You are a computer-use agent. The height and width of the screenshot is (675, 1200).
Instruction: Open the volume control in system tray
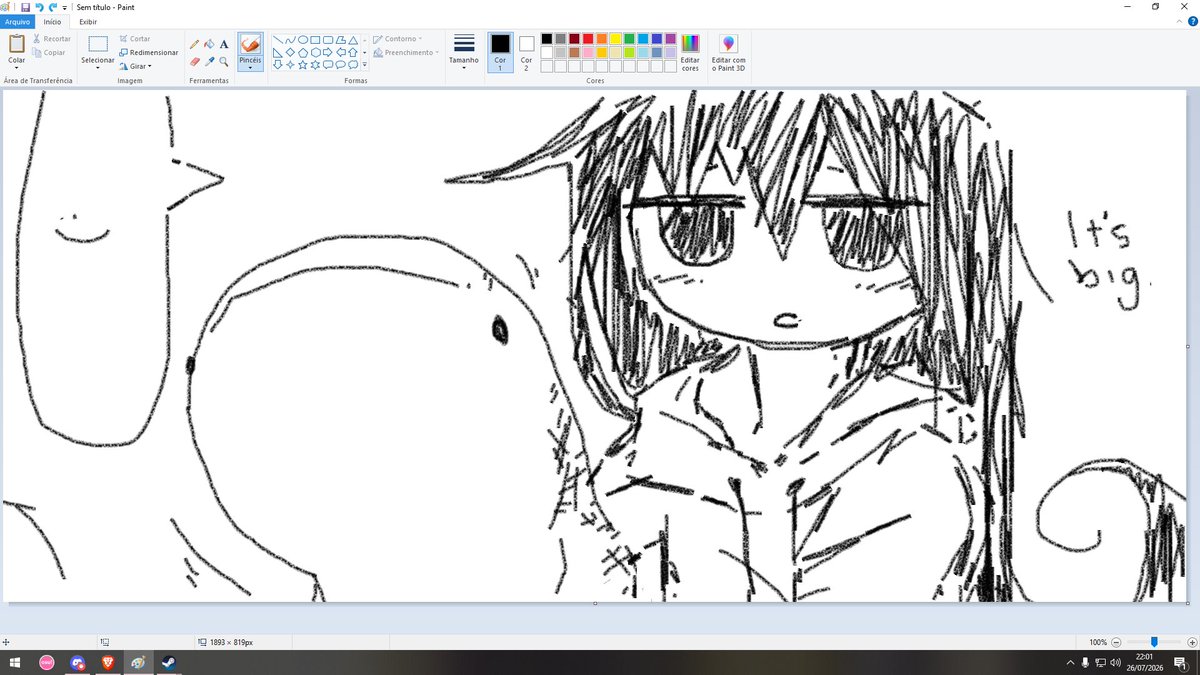point(1115,663)
